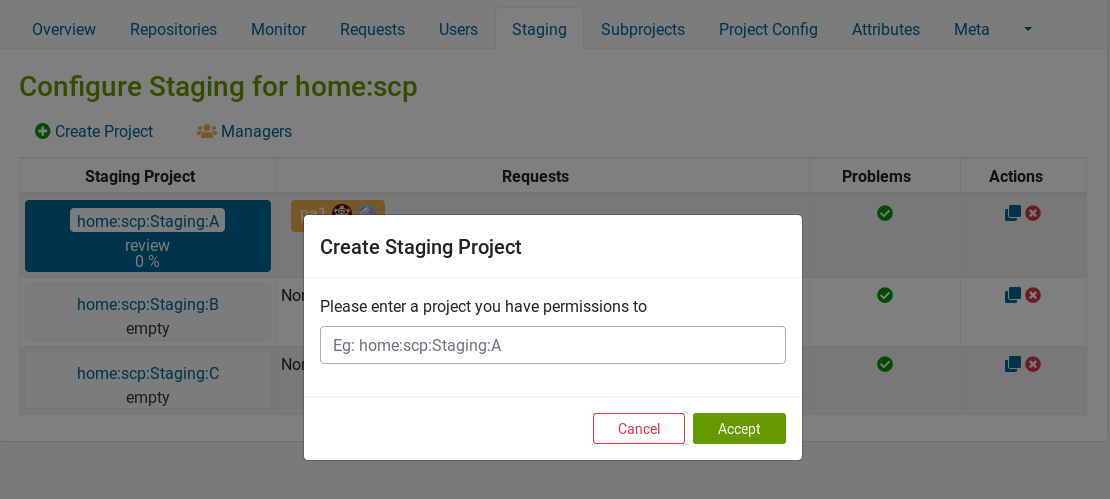Open the home:scp:Staging:A project link

147,222
